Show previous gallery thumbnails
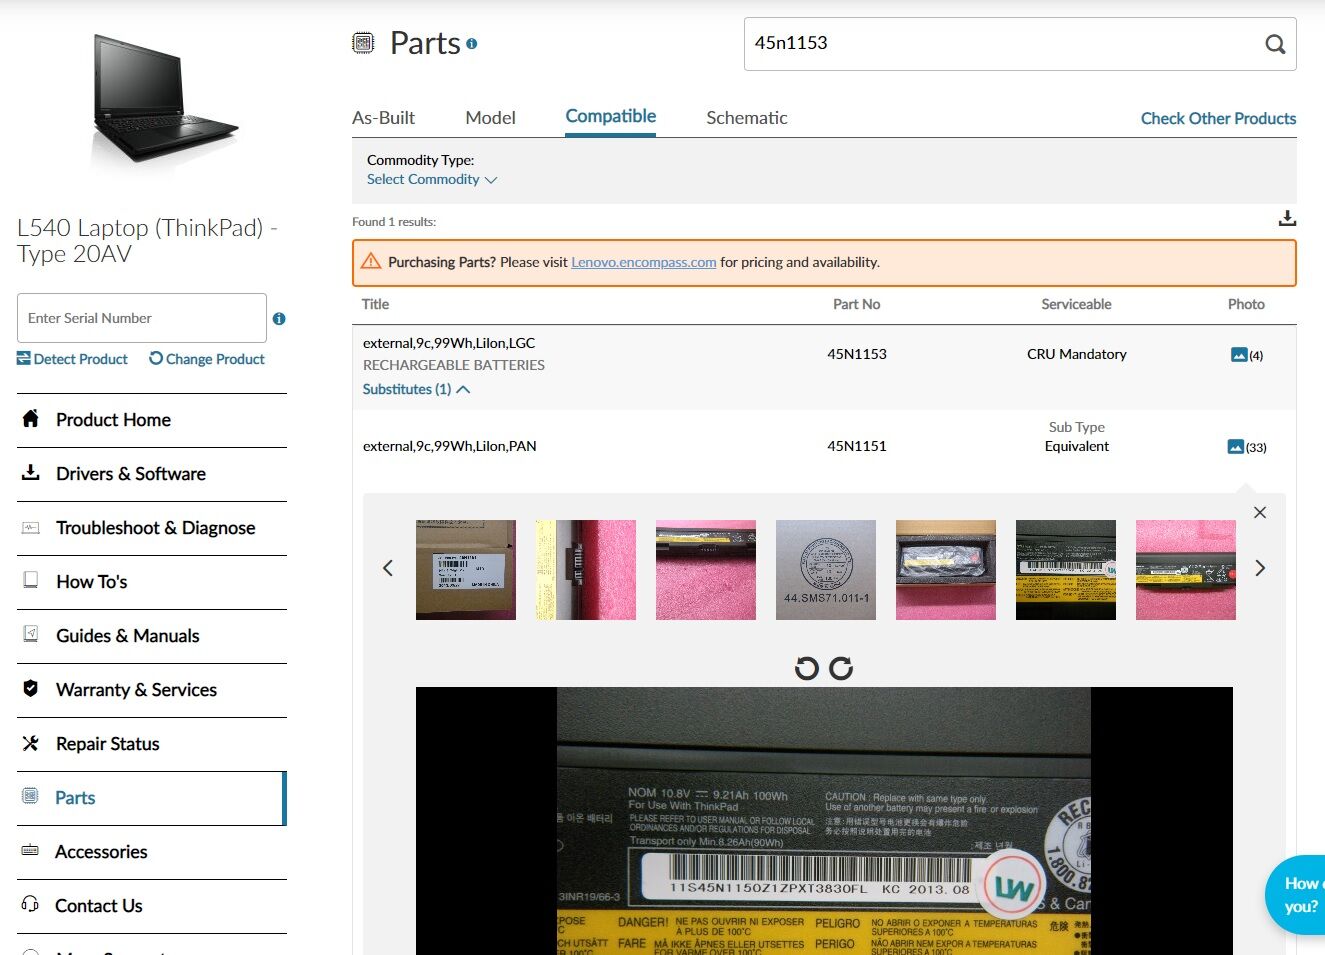This screenshot has width=1325, height=955. 388,568
